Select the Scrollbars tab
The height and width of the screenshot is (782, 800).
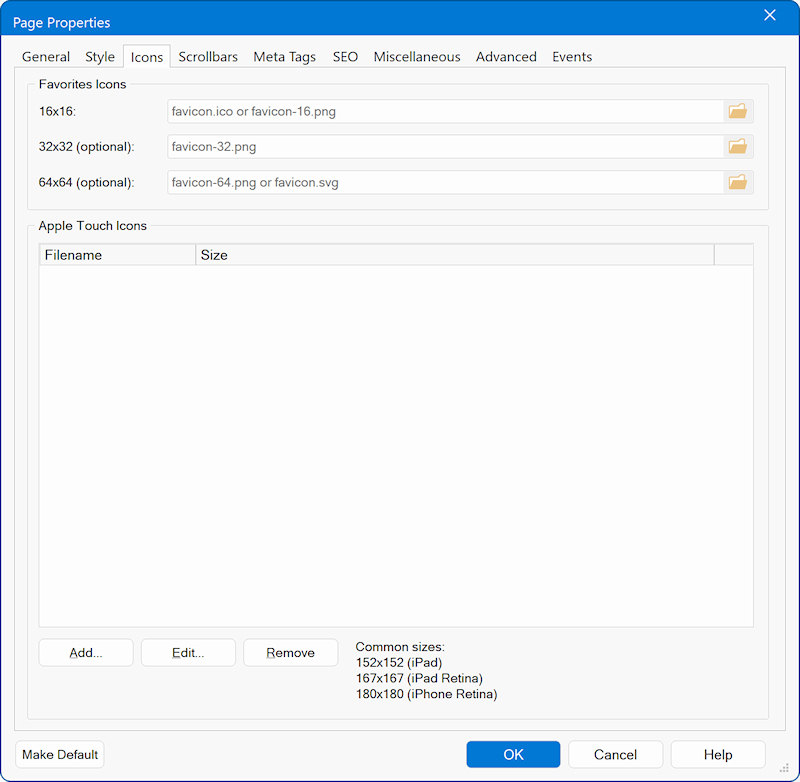[208, 57]
